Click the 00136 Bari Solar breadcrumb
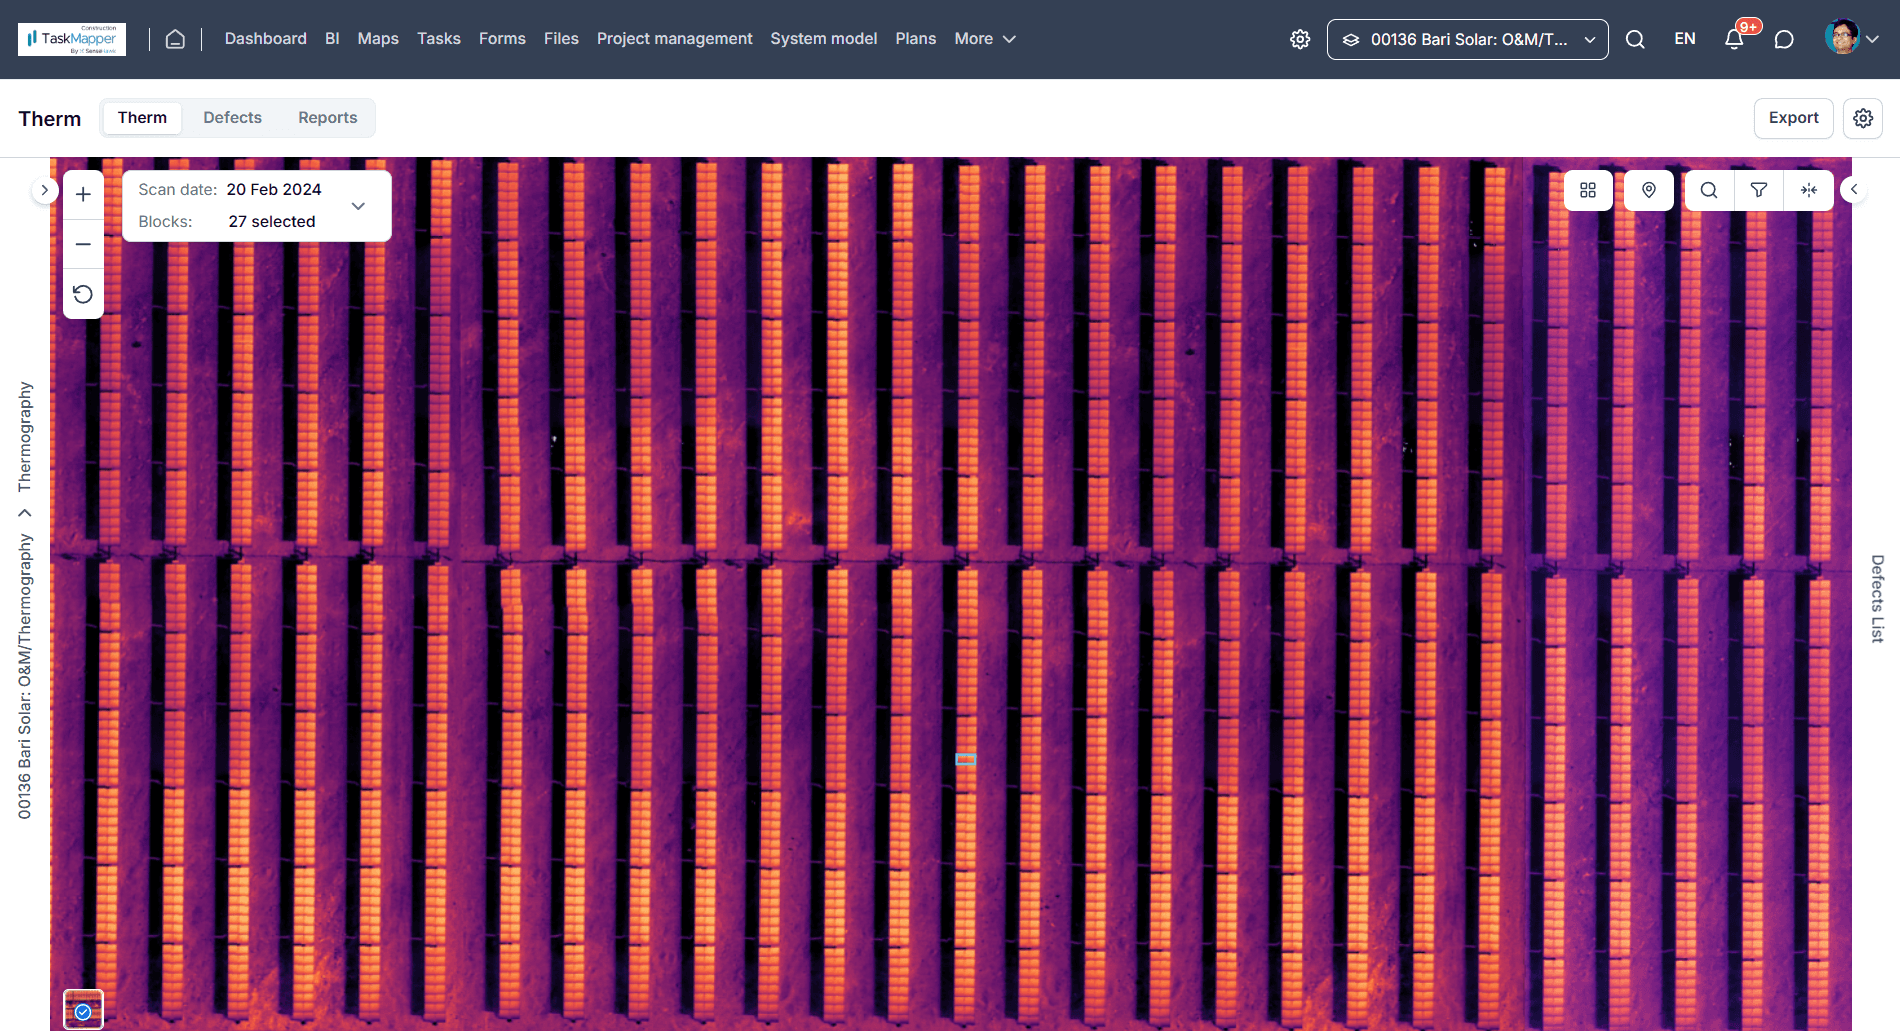The image size is (1900, 1031). pos(25,676)
